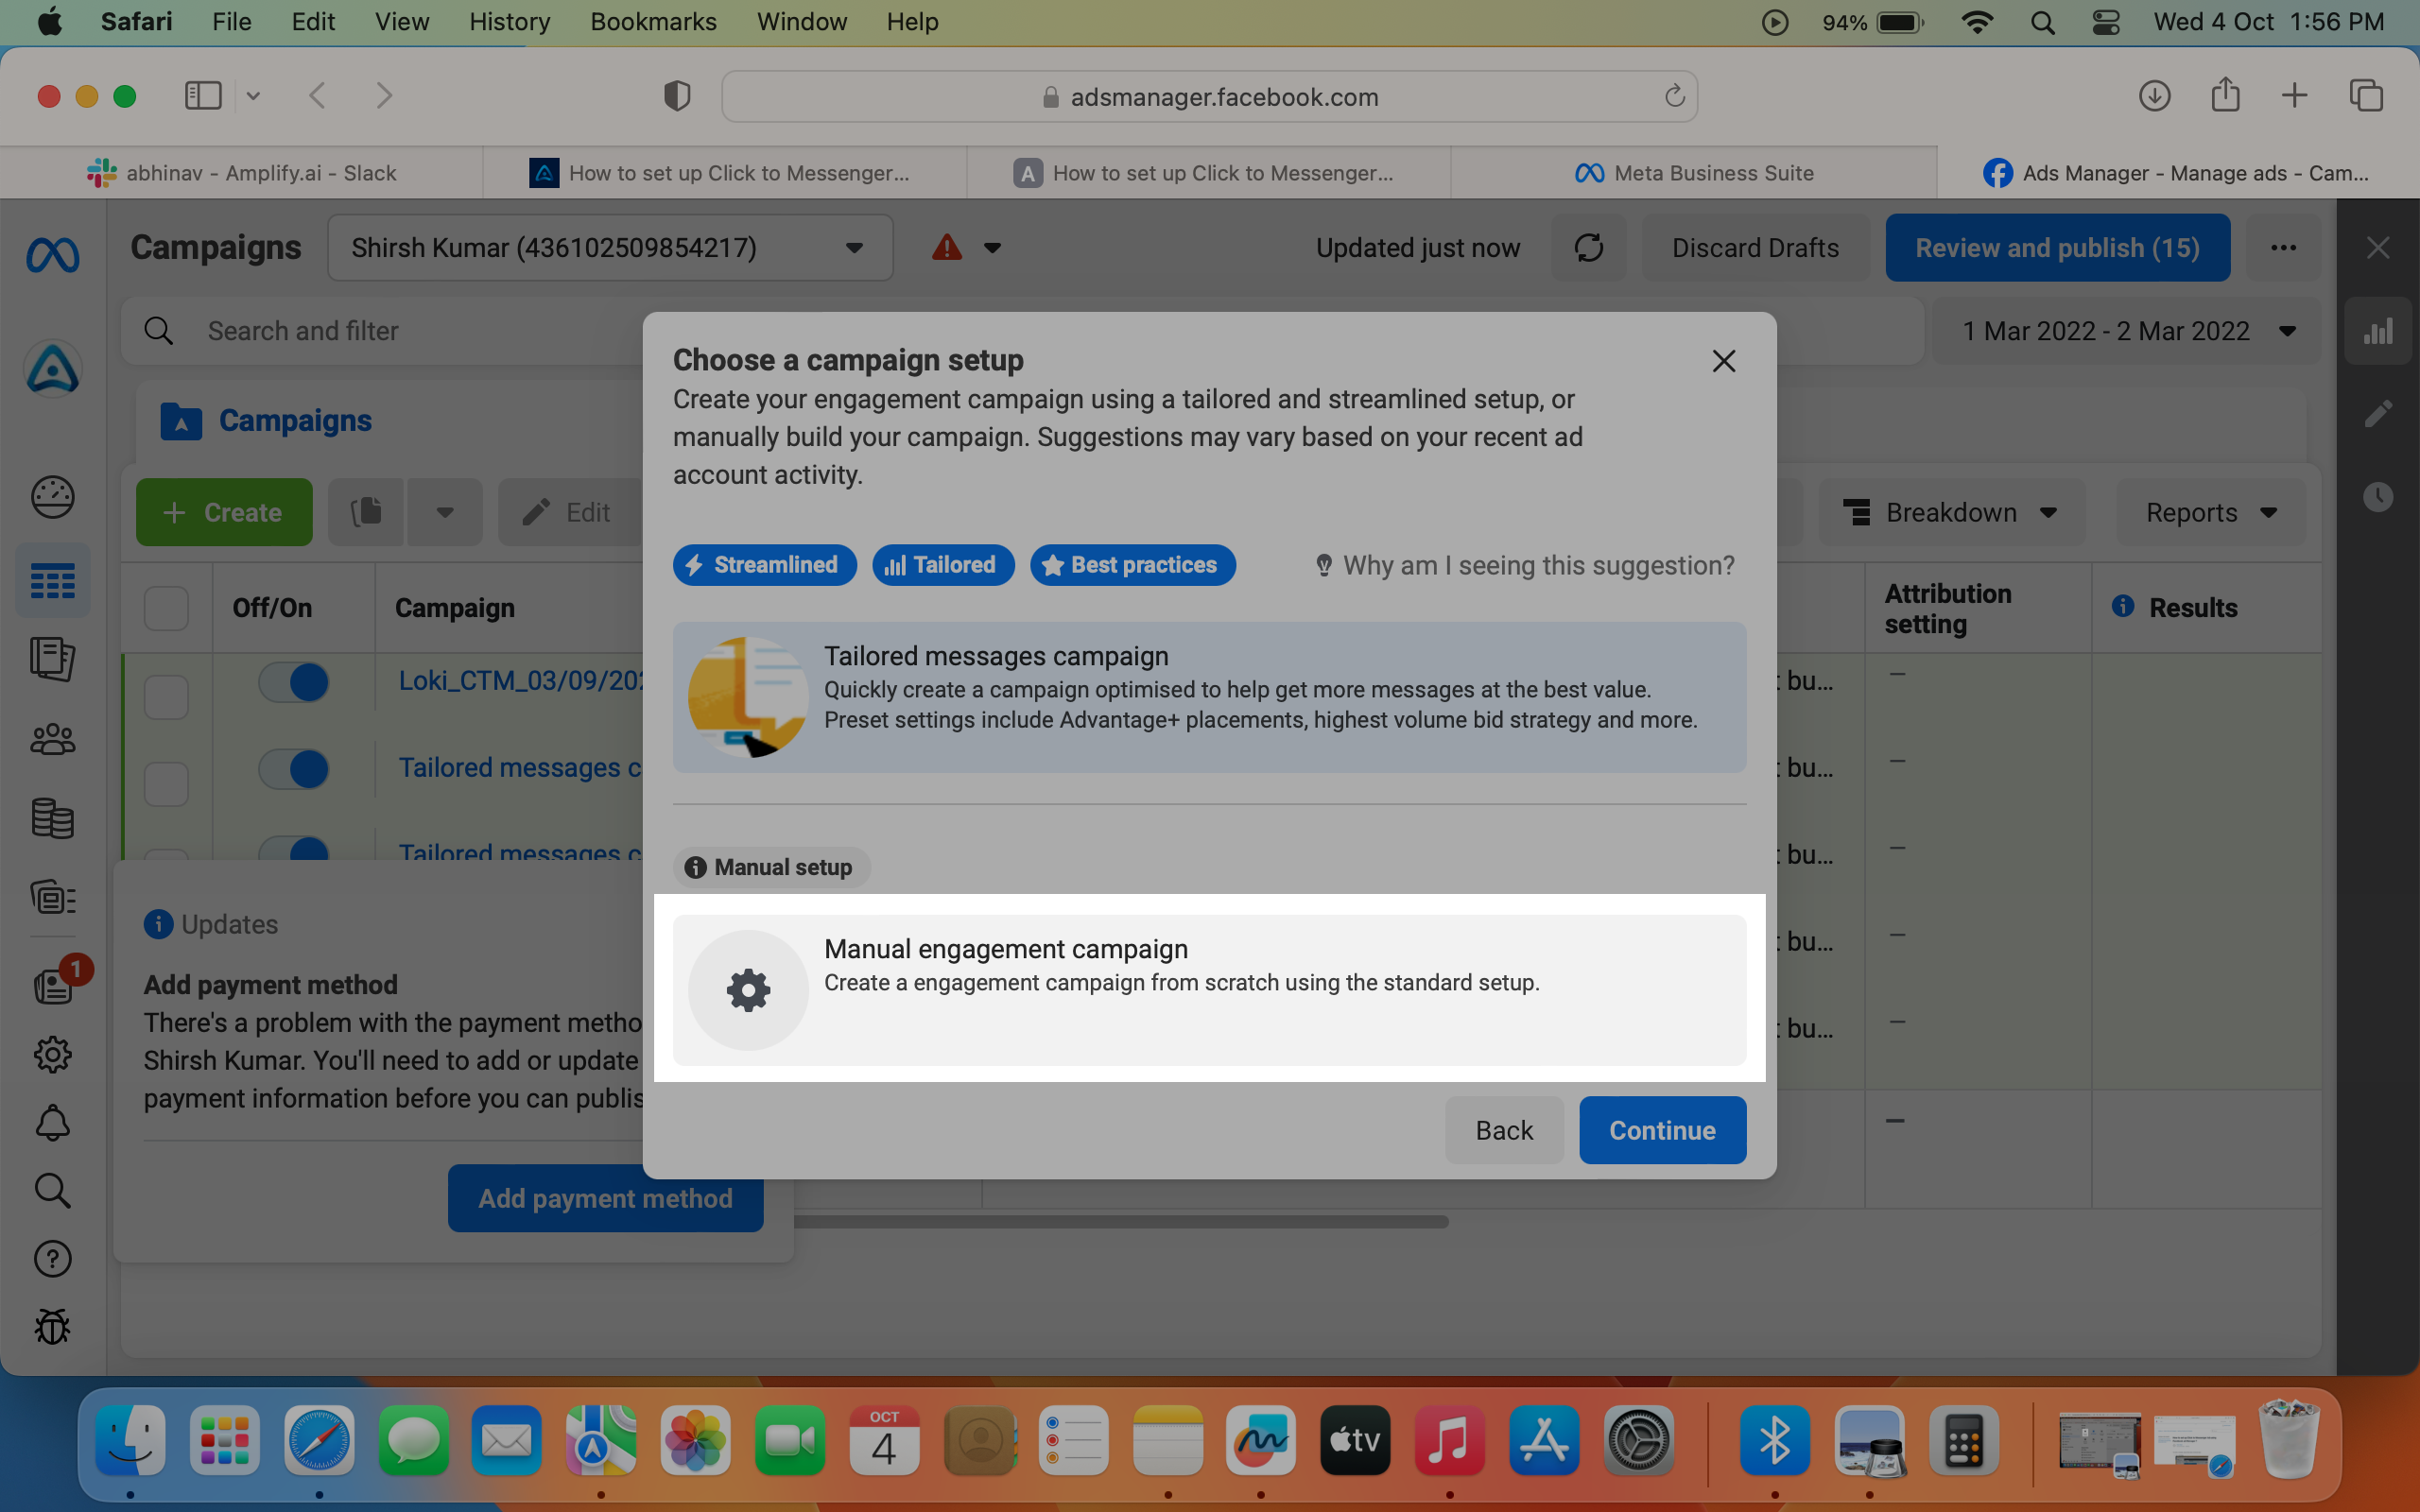The width and height of the screenshot is (2420, 1512).
Task: Open the three-dots more options button
Action: (x=2283, y=247)
